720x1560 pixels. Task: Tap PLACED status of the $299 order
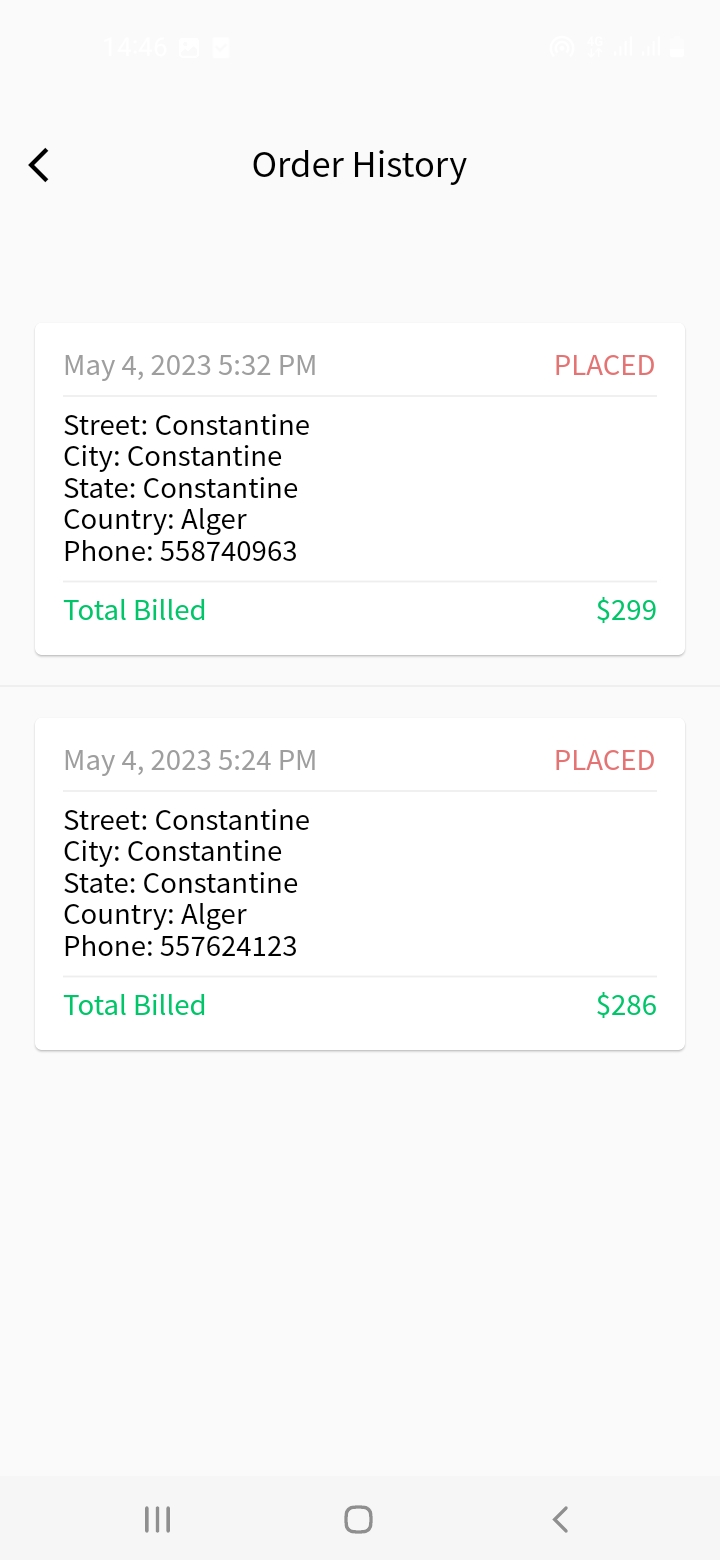pyautogui.click(x=604, y=366)
